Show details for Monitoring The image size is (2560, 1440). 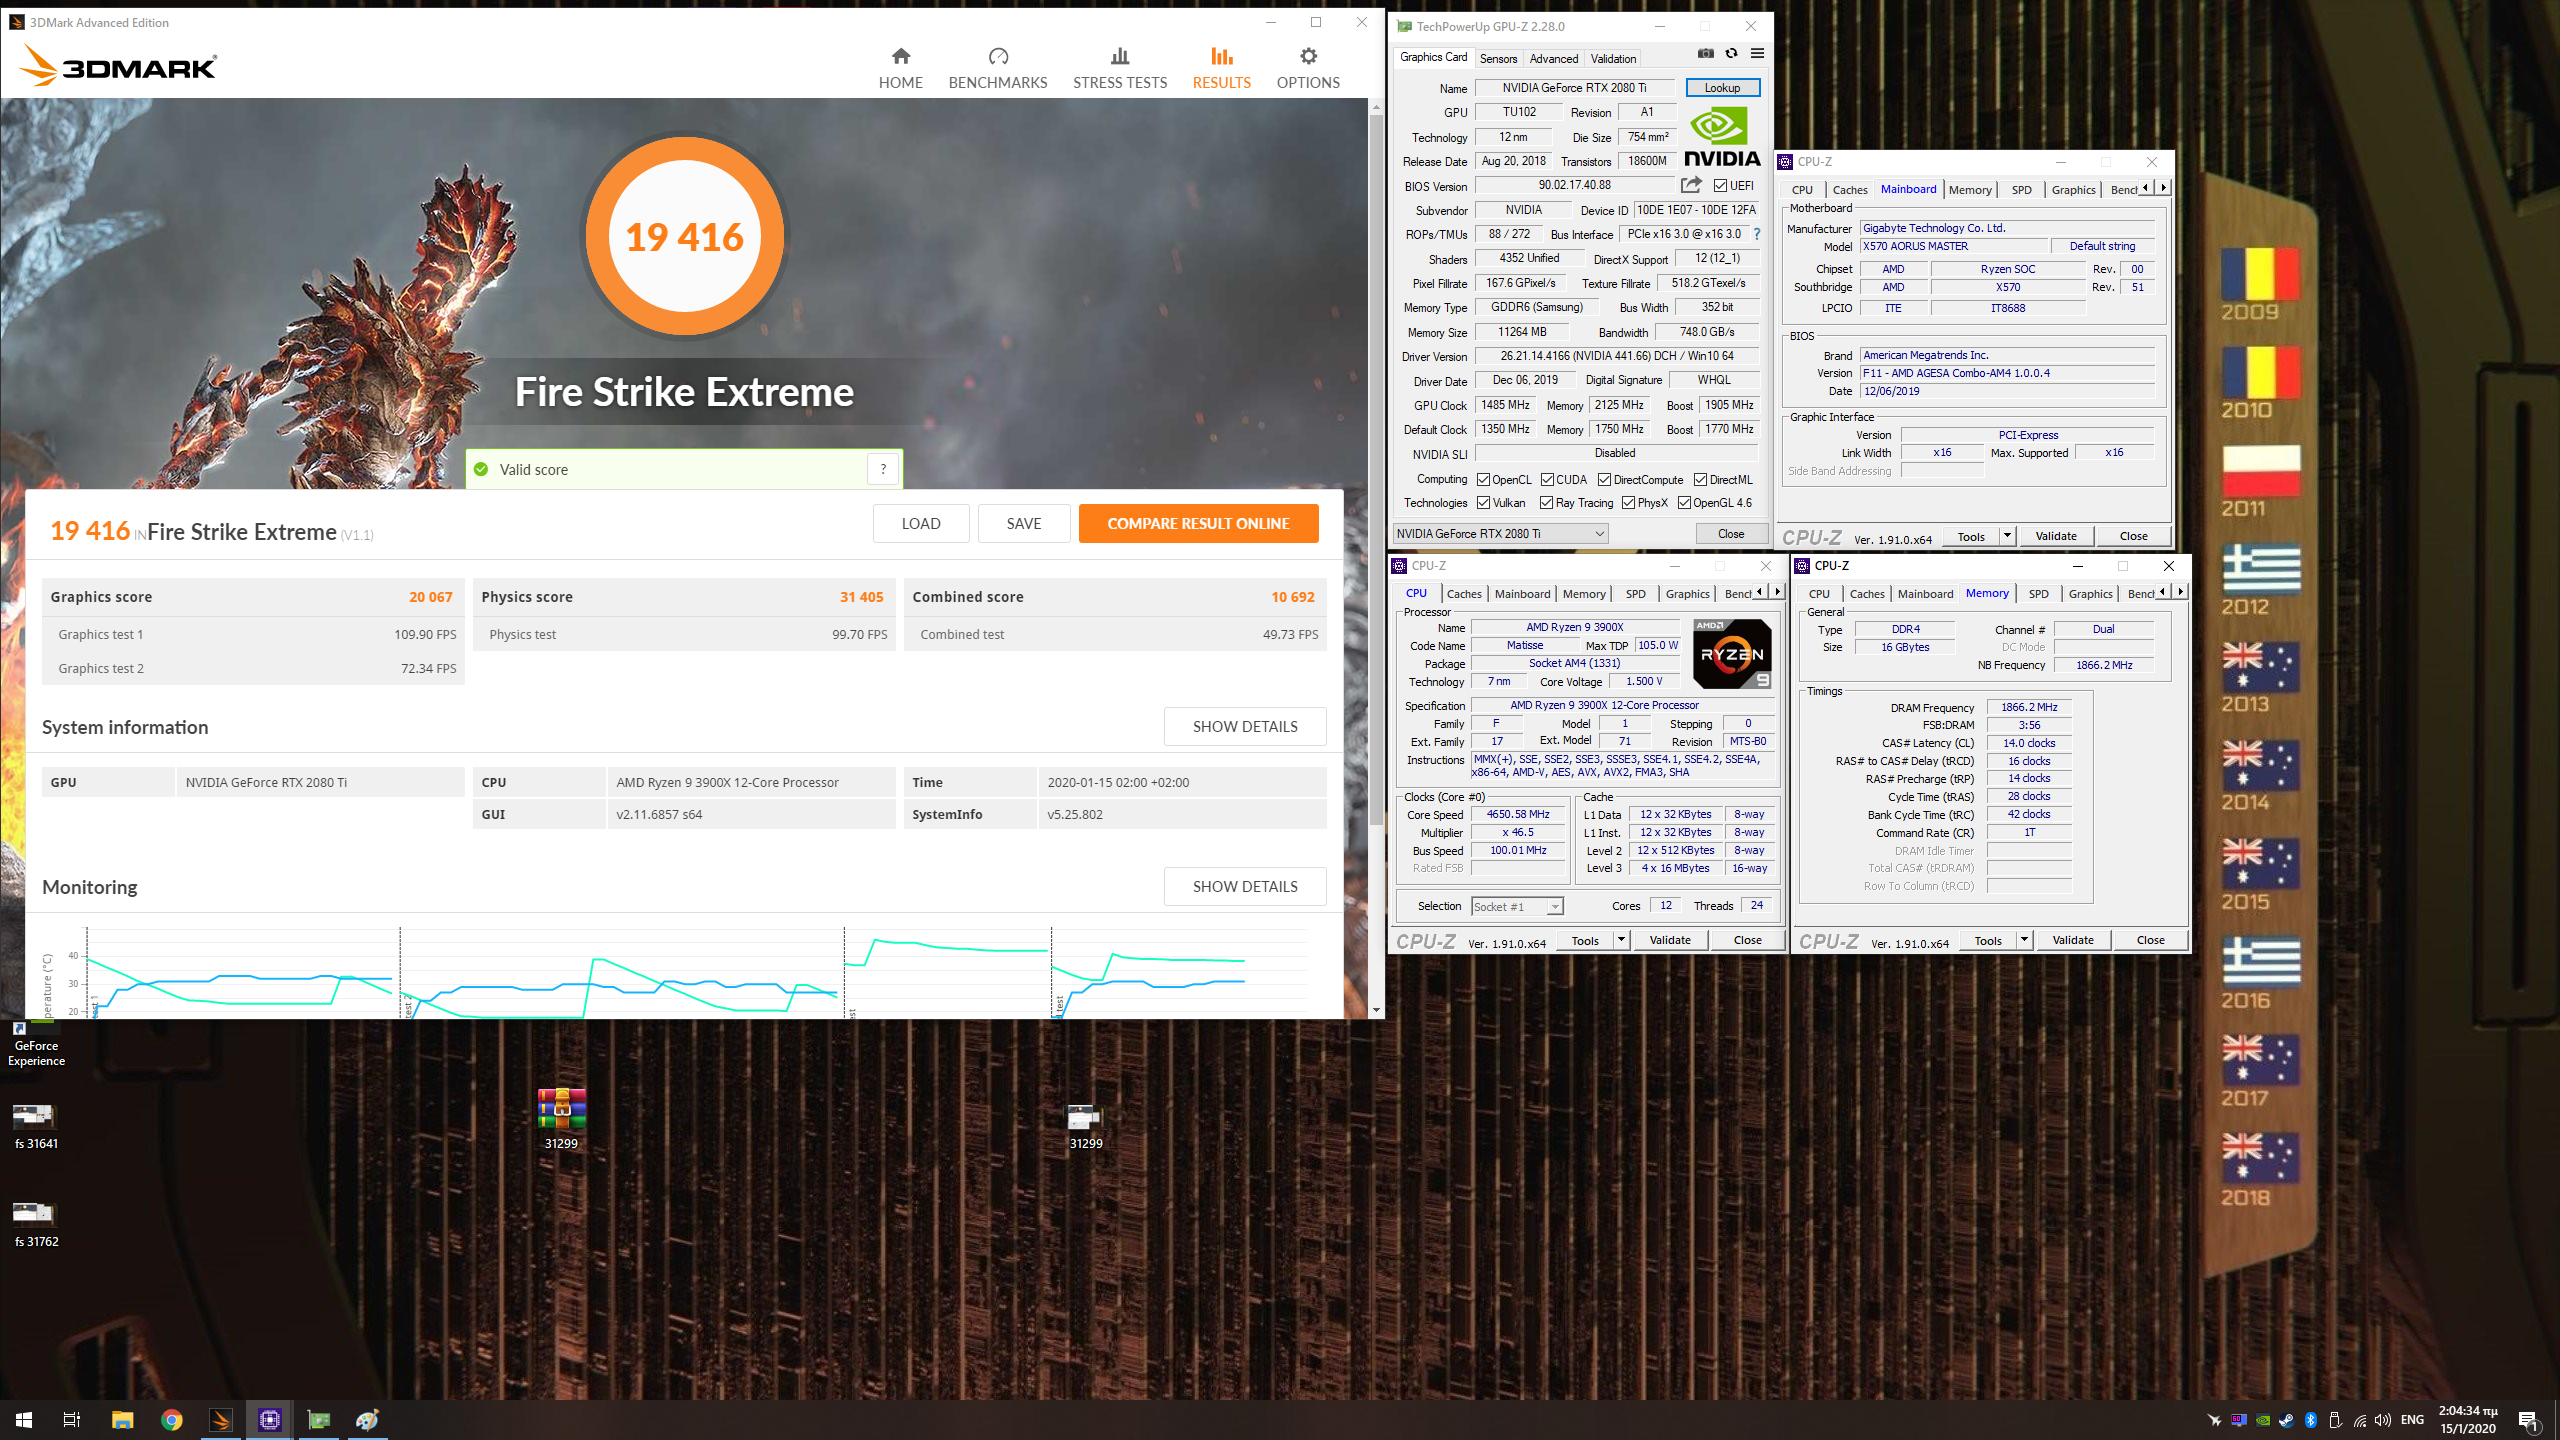(1244, 886)
